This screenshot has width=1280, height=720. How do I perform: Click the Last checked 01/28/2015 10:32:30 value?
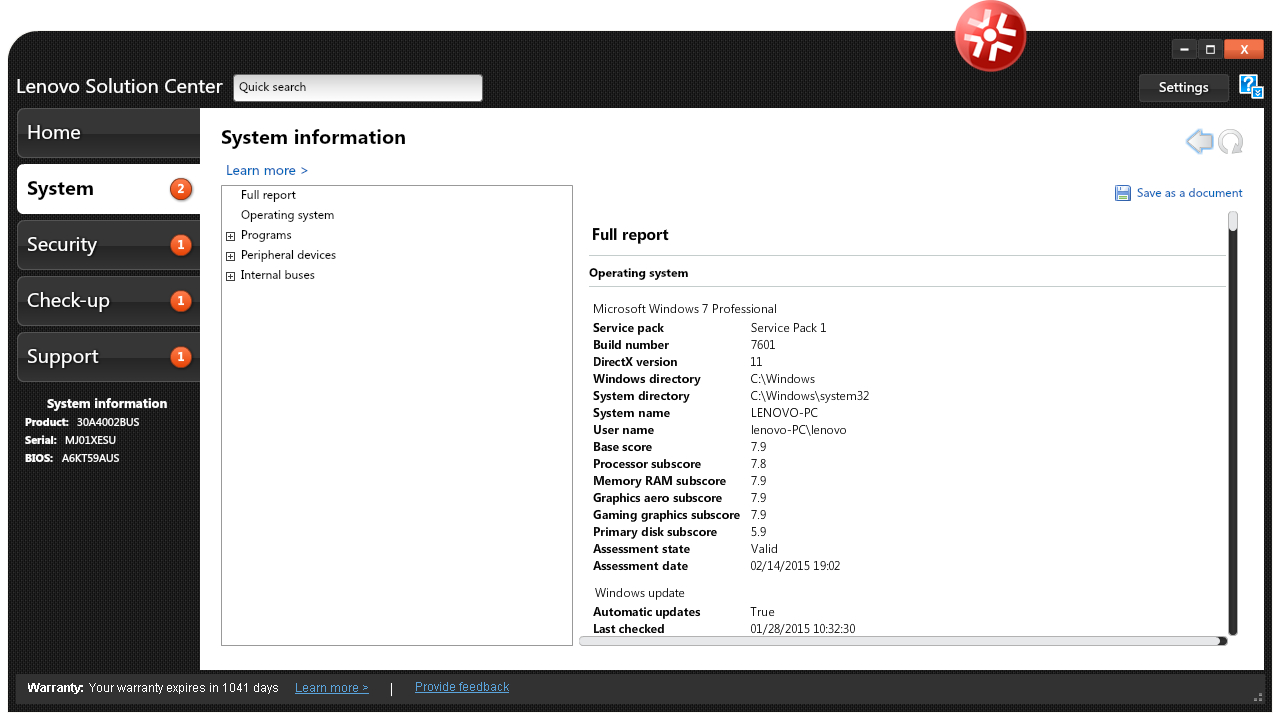pyautogui.click(x=803, y=629)
